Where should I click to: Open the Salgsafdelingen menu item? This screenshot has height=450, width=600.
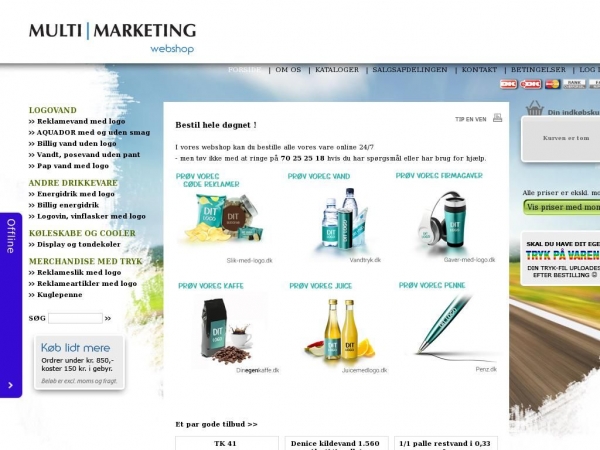407,70
